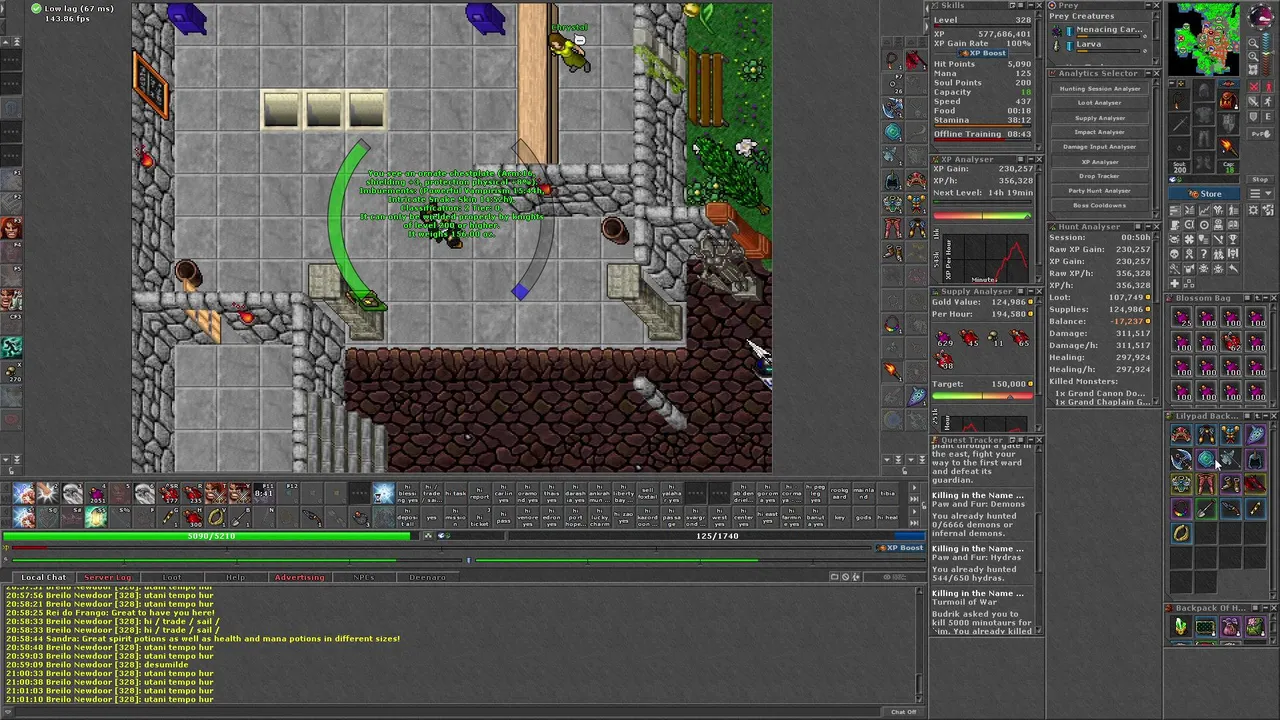Open the skull icon widget
This screenshot has width=1280, height=720.
click(1175, 253)
